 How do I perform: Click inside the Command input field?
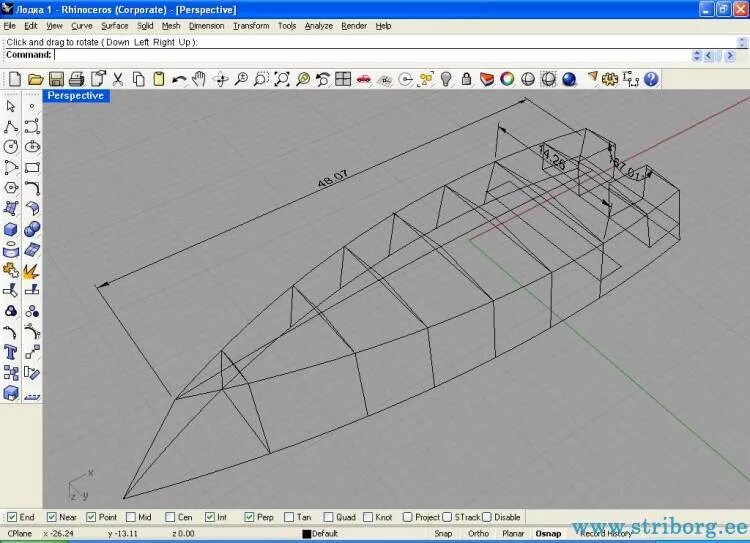click(x=371, y=55)
